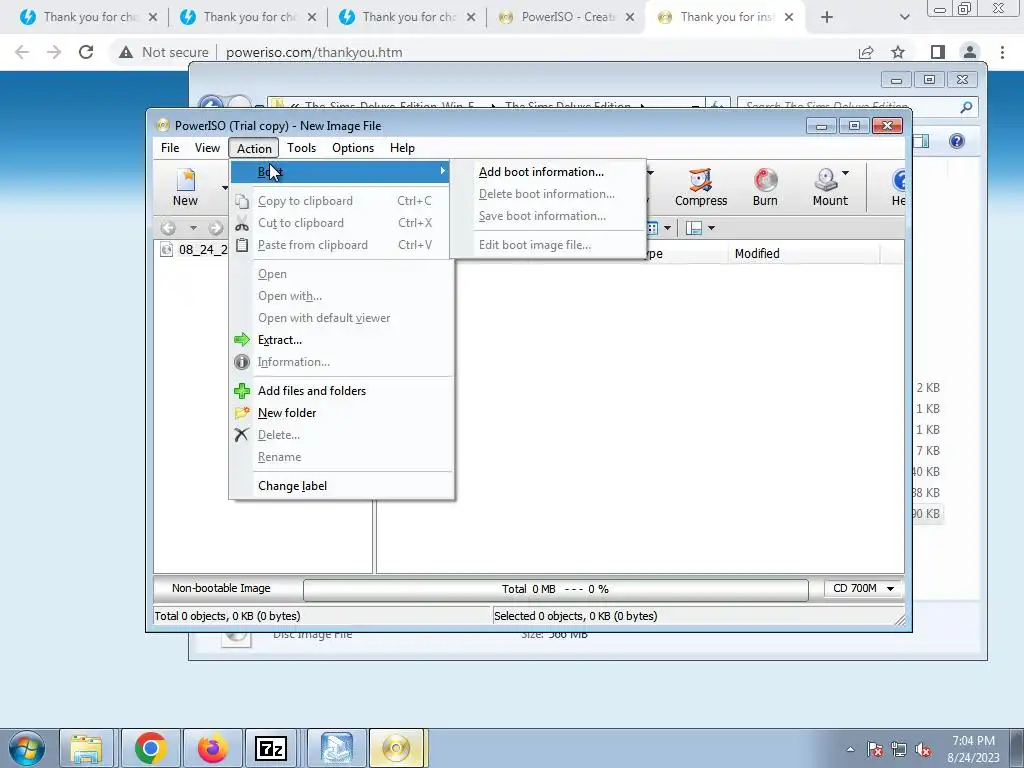This screenshot has width=1024, height=768.
Task: Click the PowerISO taskbar icon
Action: 396,748
